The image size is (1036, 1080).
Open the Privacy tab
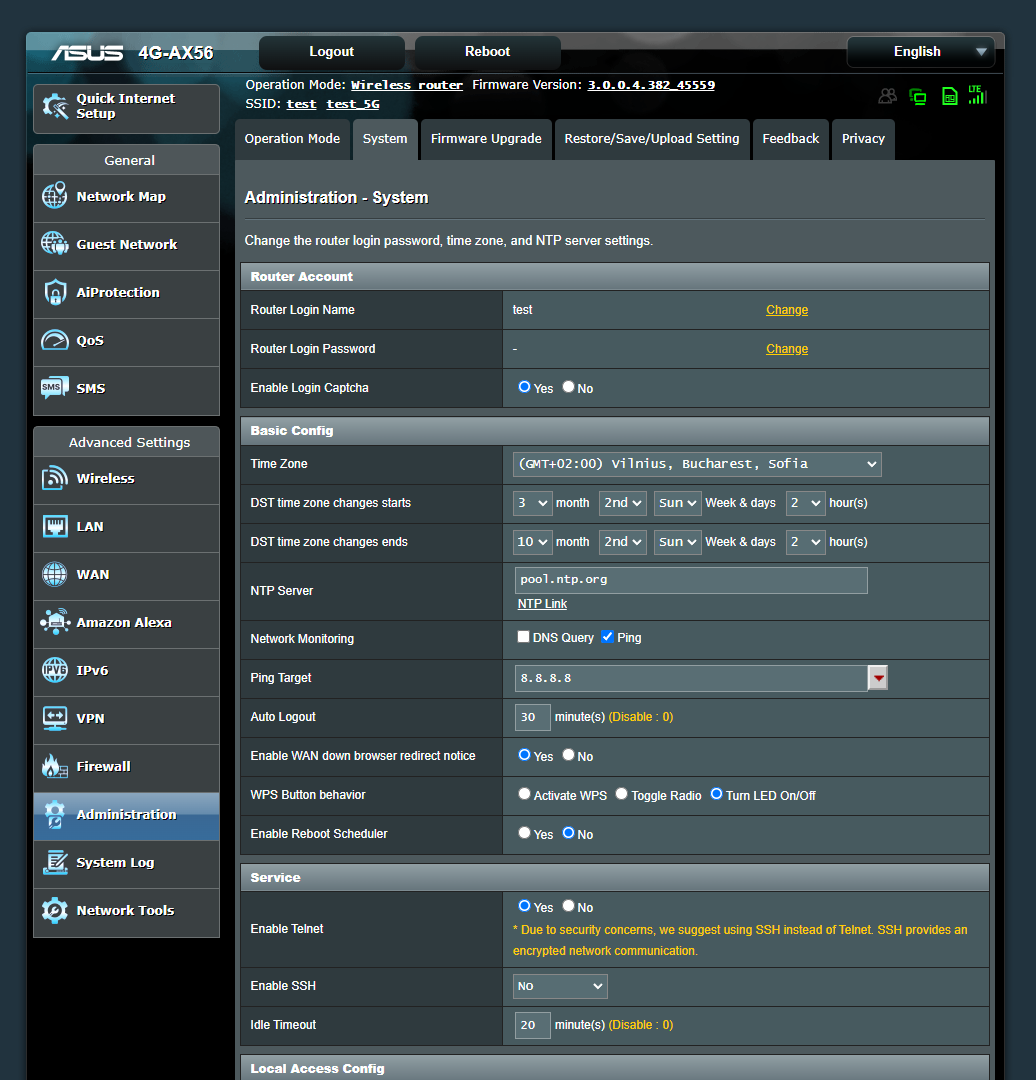point(863,139)
